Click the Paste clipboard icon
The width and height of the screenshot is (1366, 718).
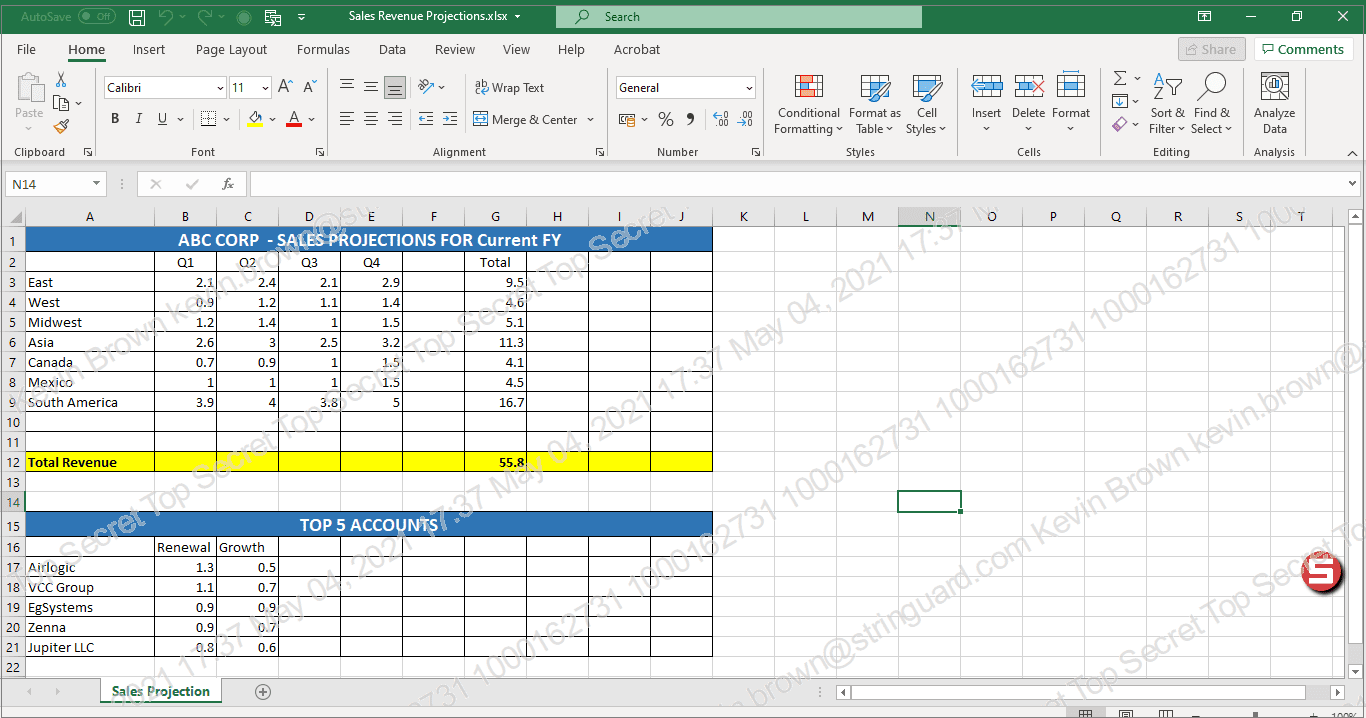[30, 89]
